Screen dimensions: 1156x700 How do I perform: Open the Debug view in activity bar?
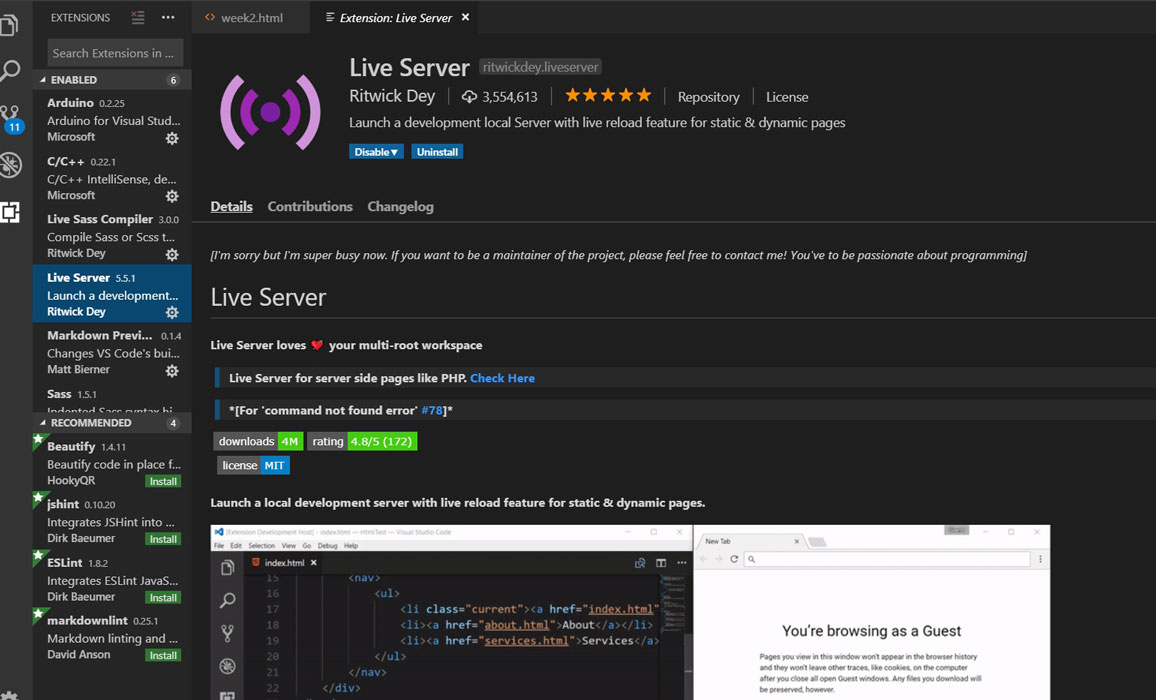coord(11,165)
